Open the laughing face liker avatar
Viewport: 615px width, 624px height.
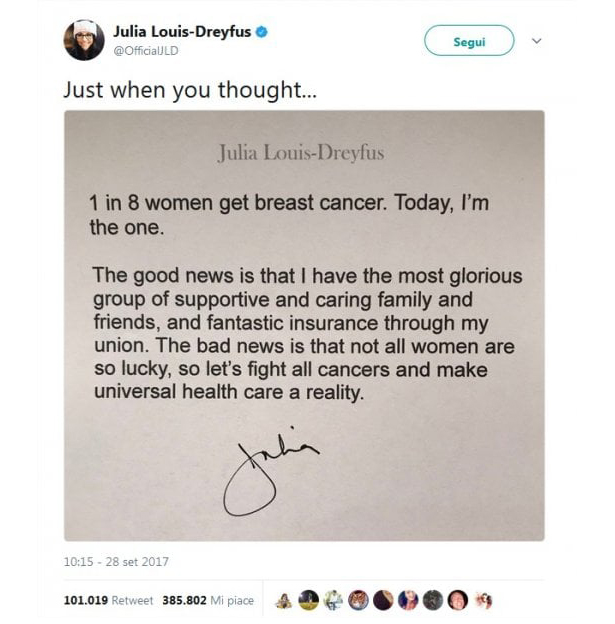pyautogui.click(x=458, y=600)
